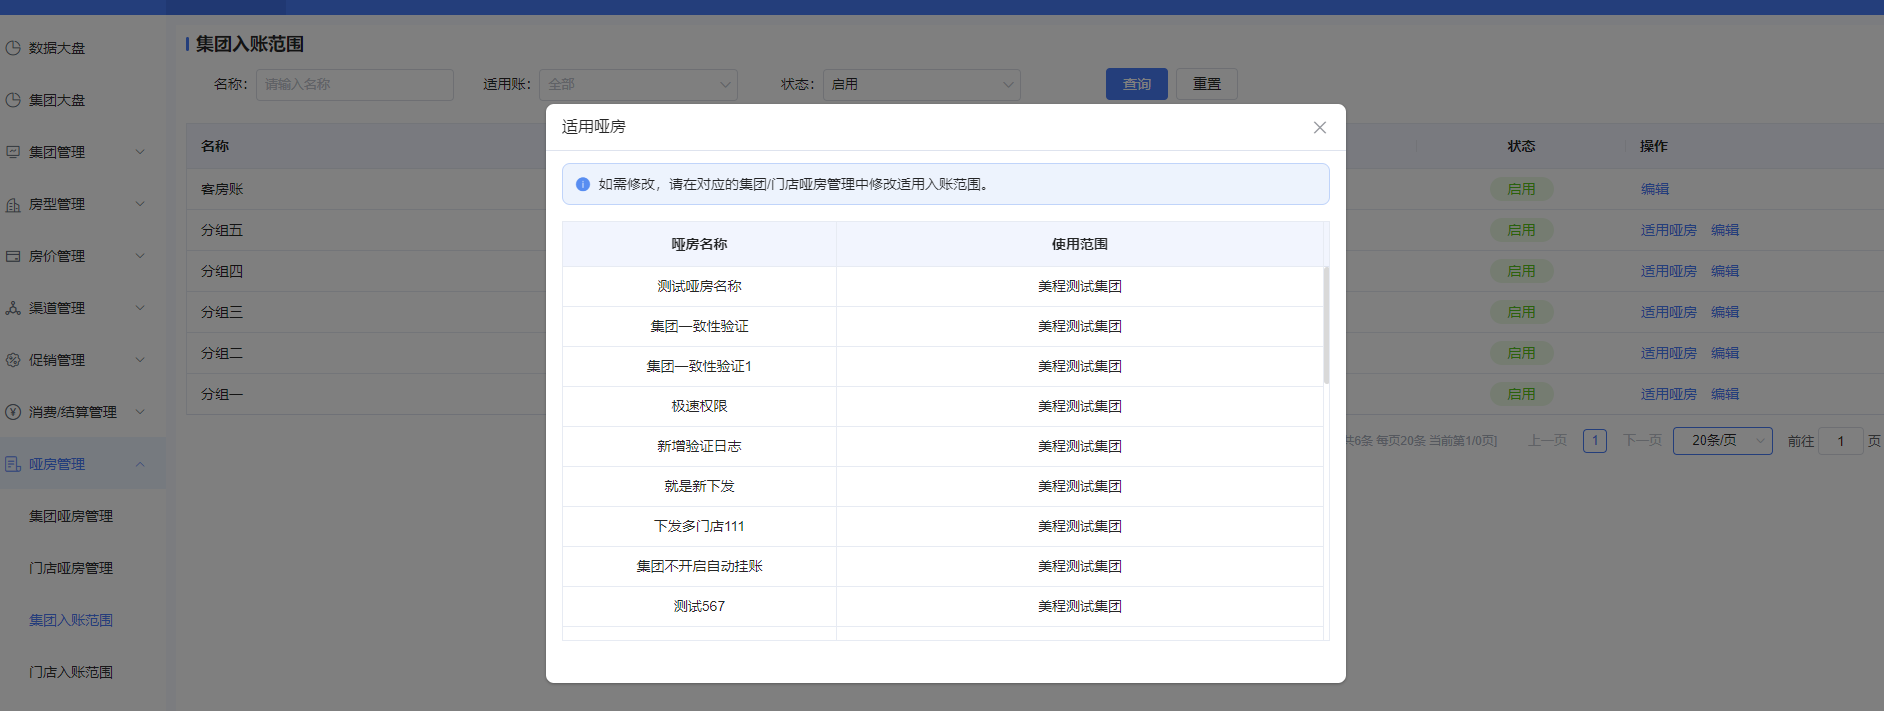Open the 20条/页 page size dropdown

[1723, 440]
